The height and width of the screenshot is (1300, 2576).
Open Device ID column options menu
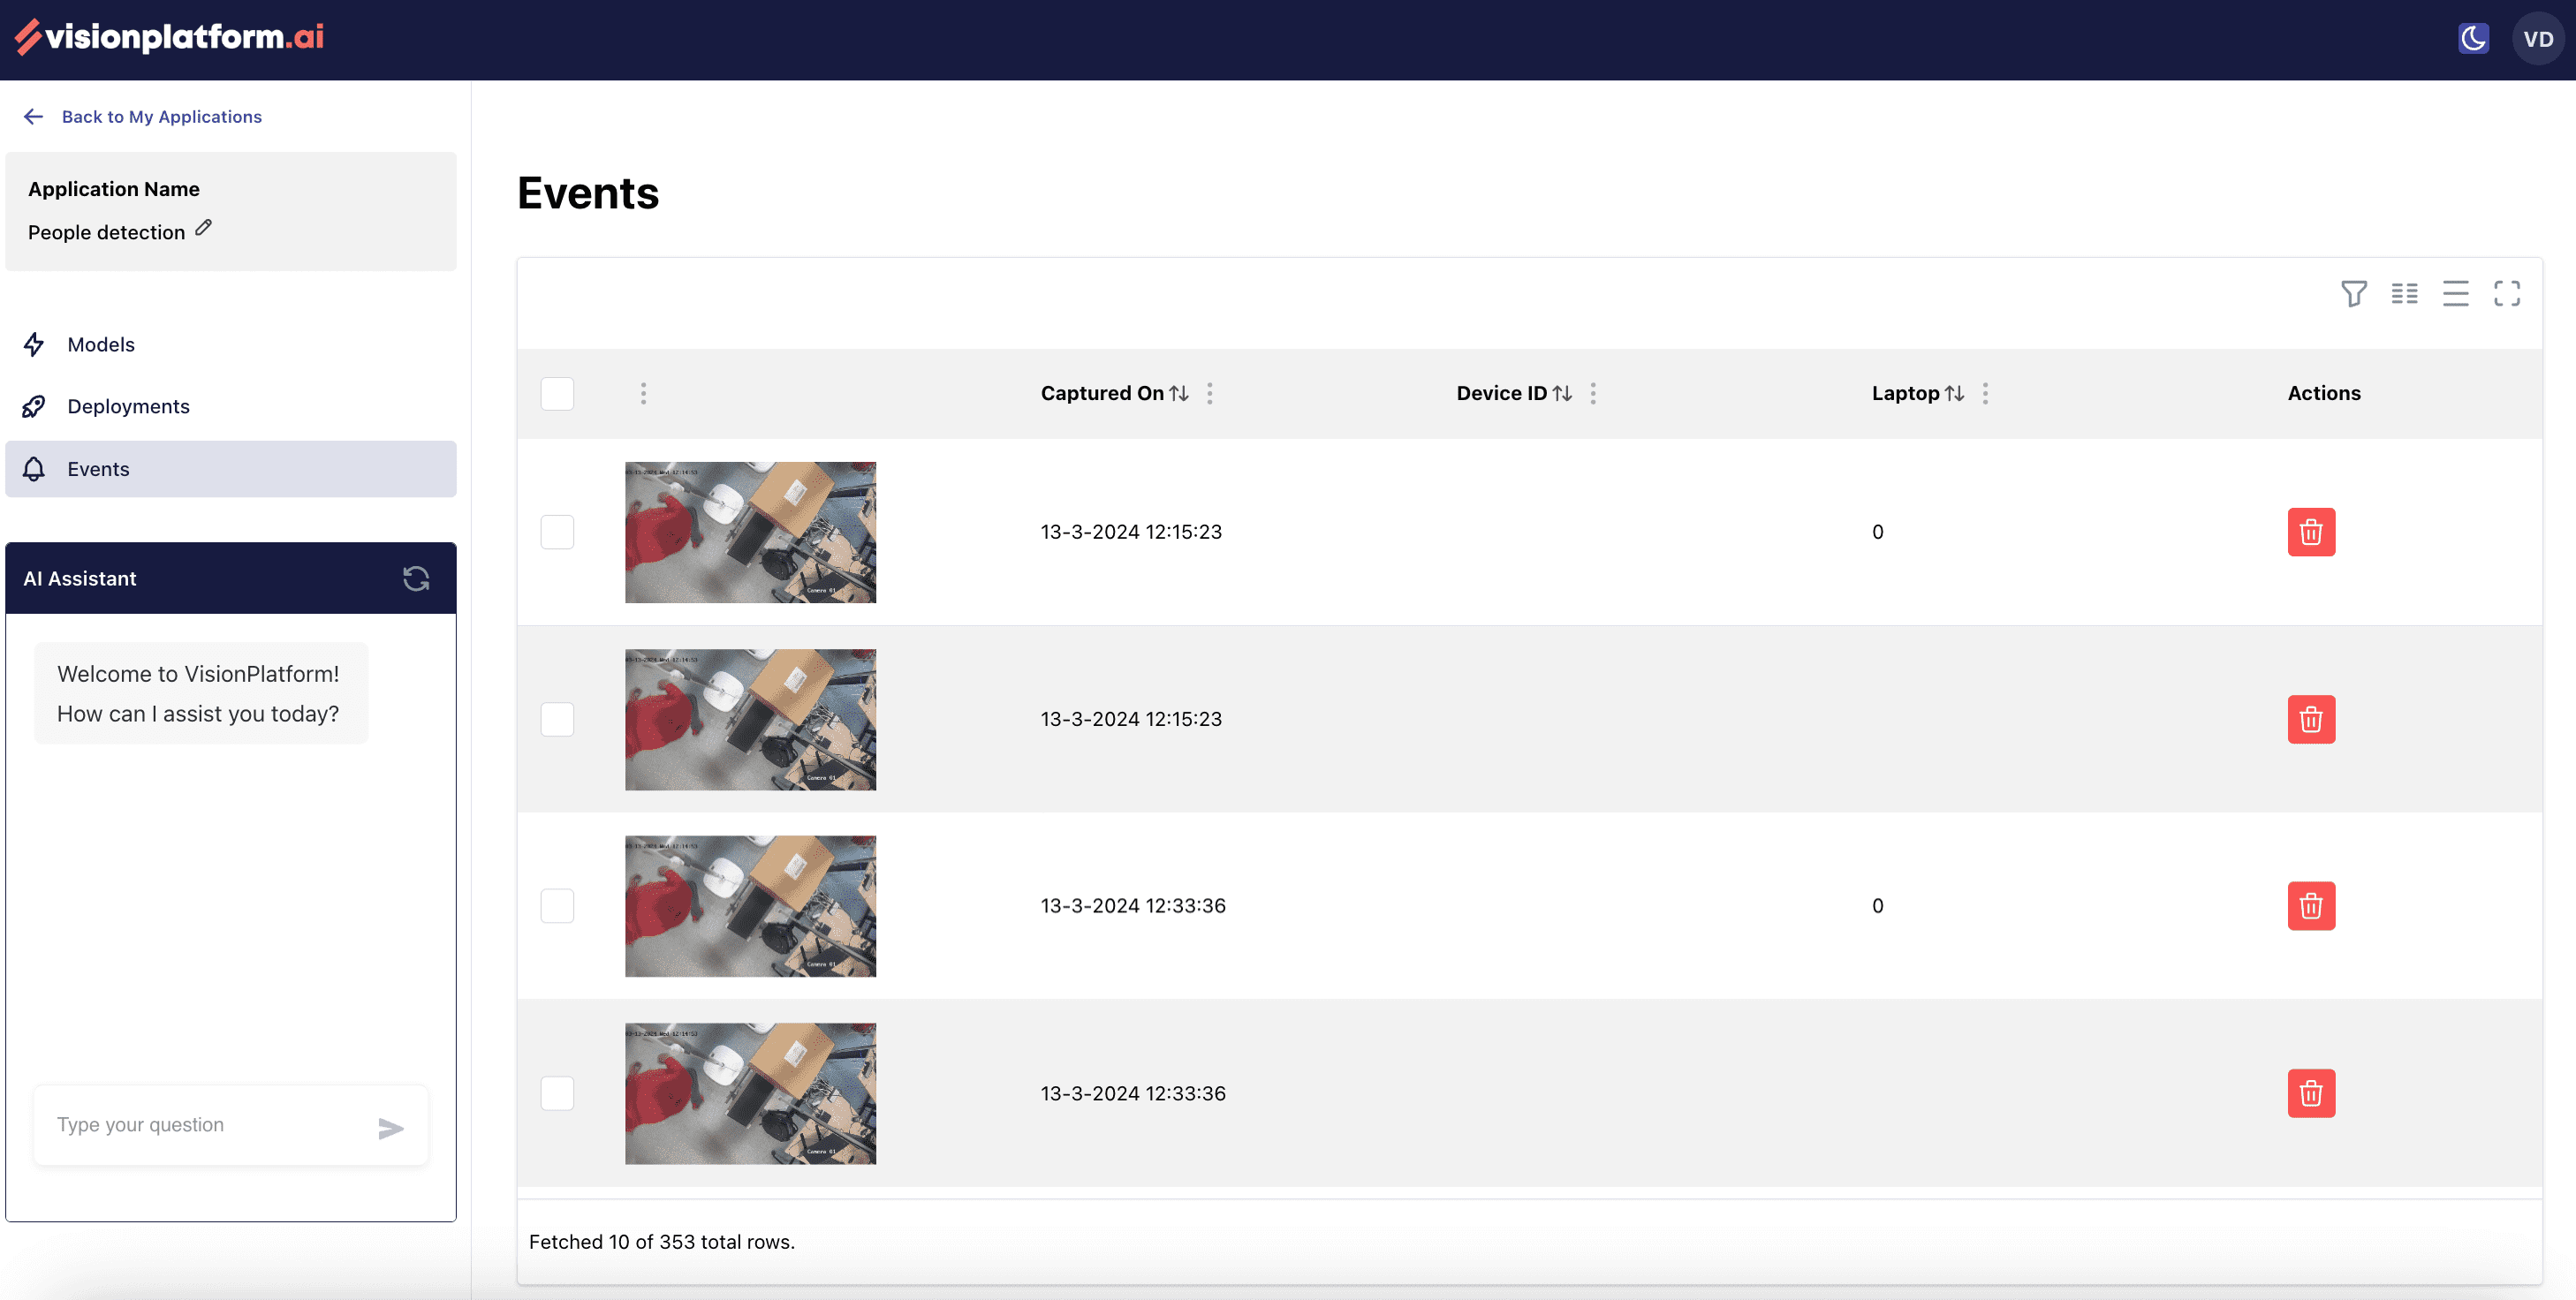coord(1593,393)
